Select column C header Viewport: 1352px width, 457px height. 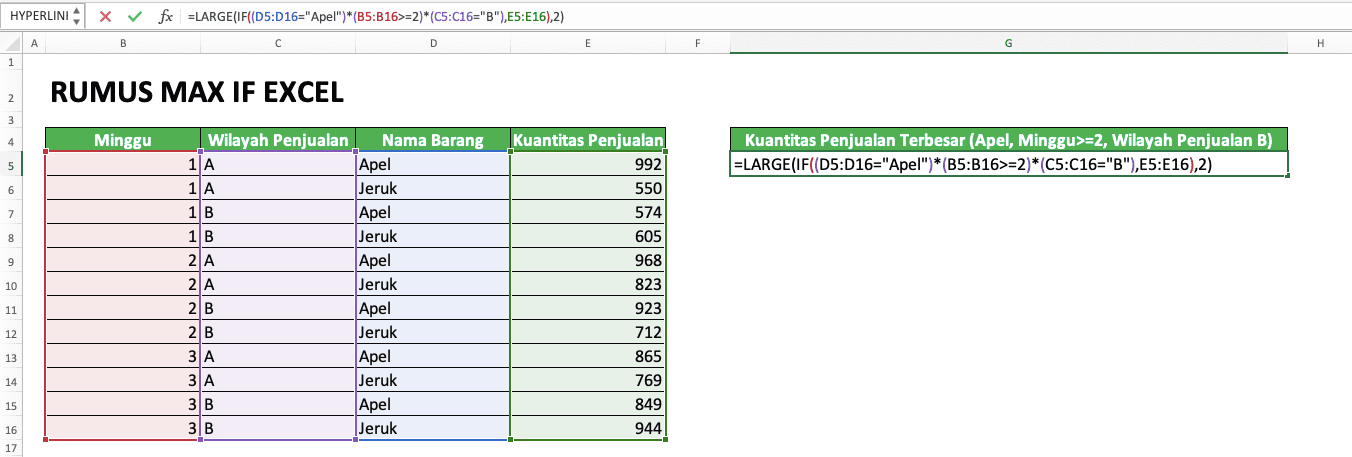[x=277, y=44]
